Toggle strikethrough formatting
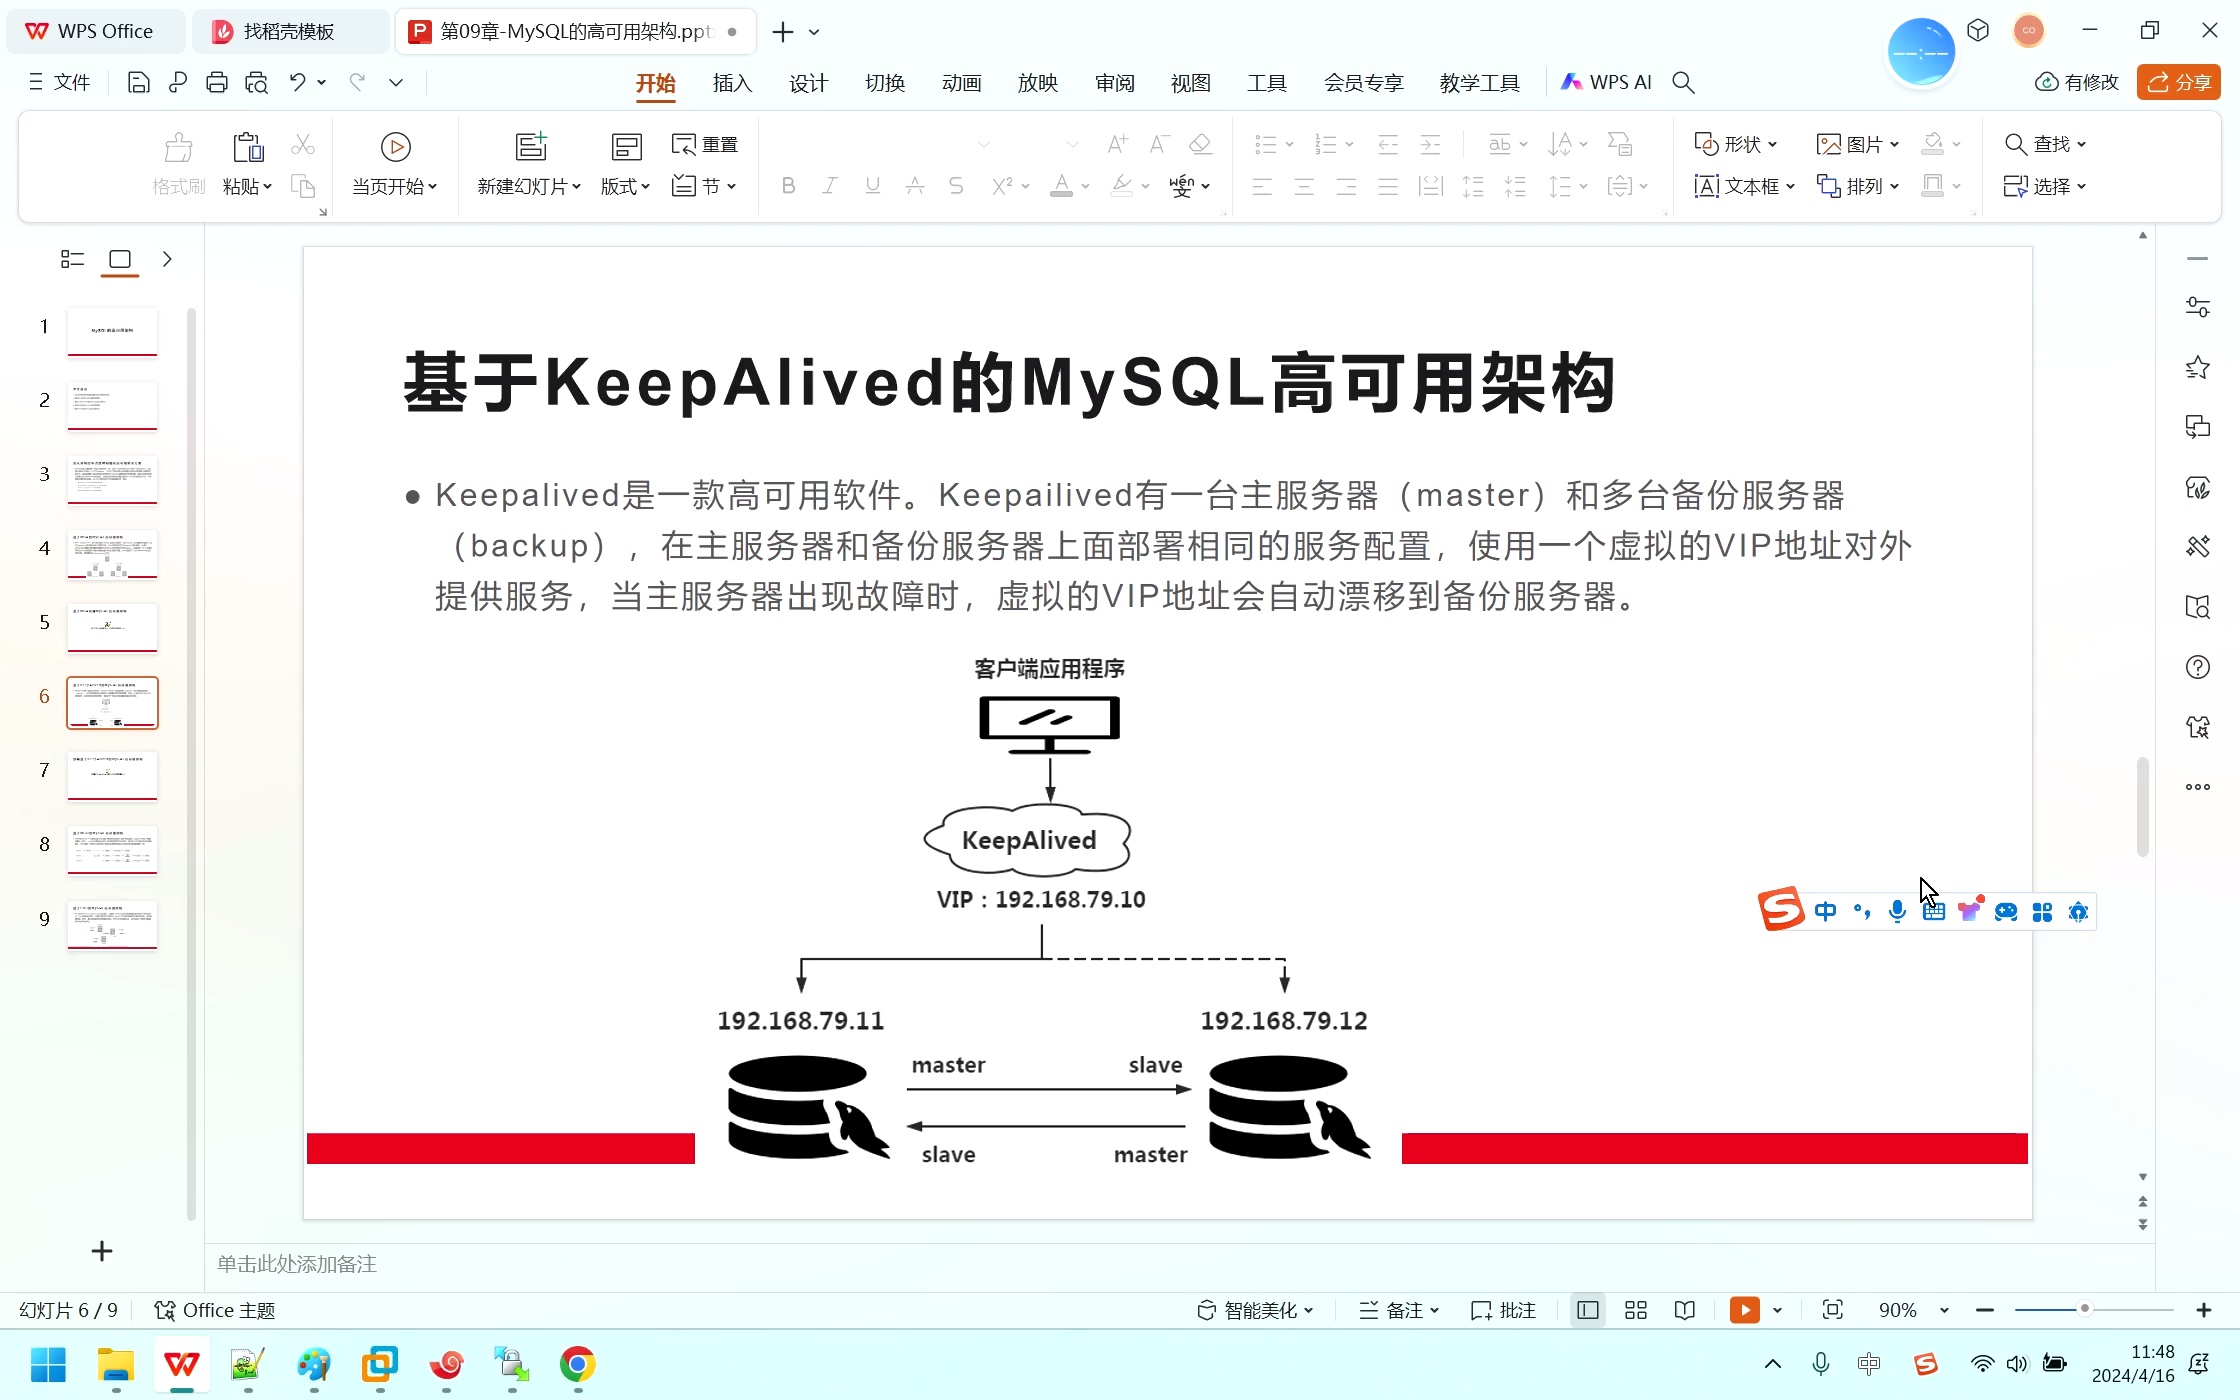This screenshot has height=1400, width=2240. click(956, 186)
